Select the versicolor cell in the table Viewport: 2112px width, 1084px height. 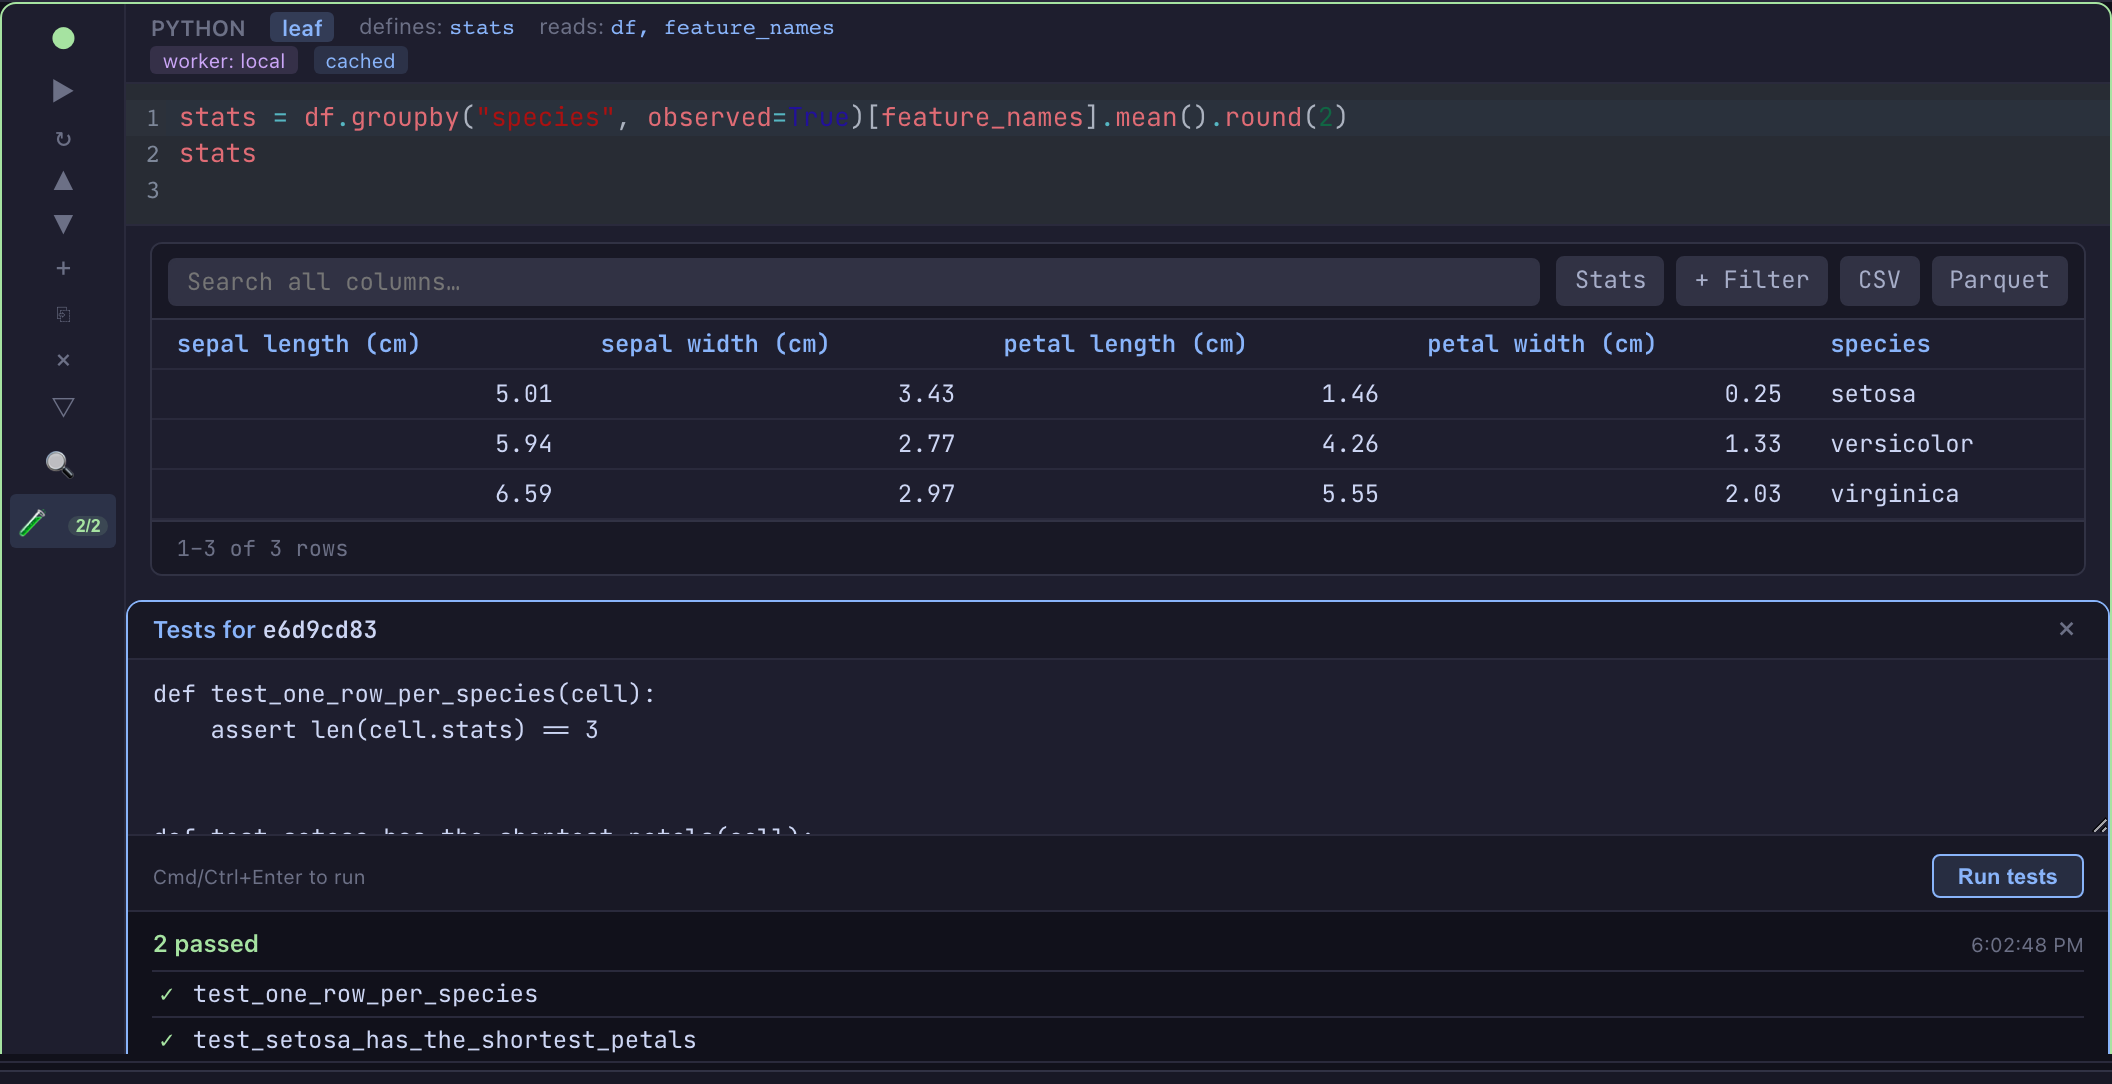tap(1902, 444)
